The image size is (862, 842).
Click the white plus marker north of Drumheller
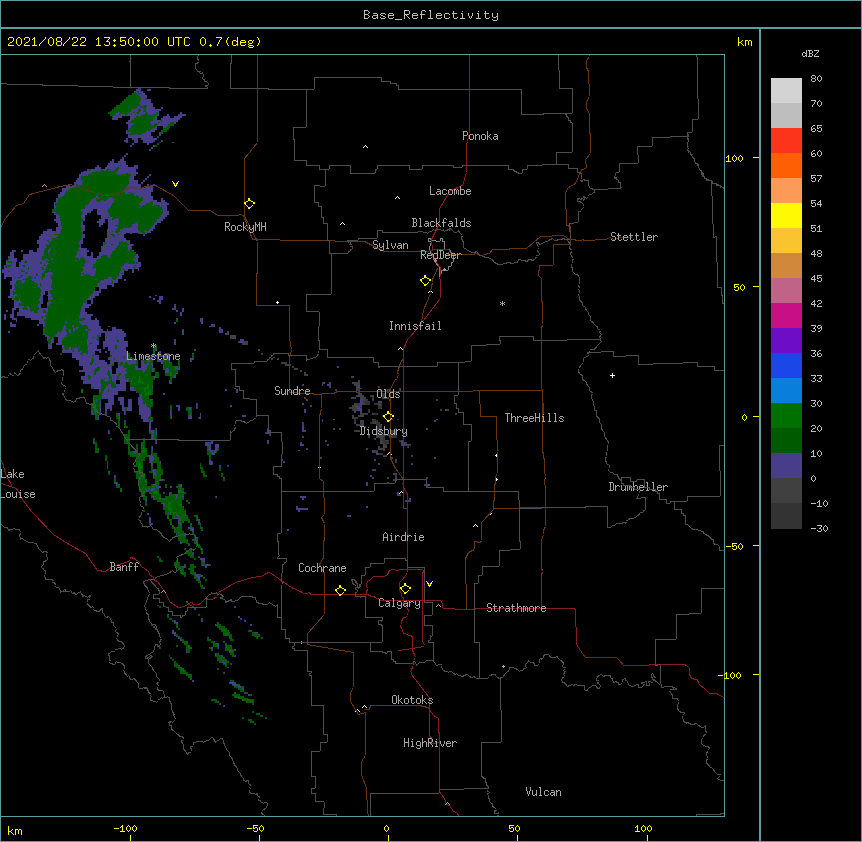(x=612, y=375)
